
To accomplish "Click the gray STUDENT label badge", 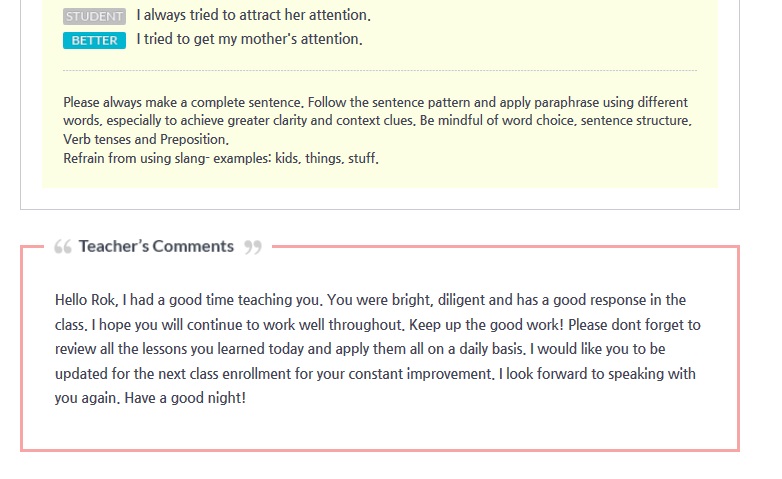I will click(x=94, y=16).
